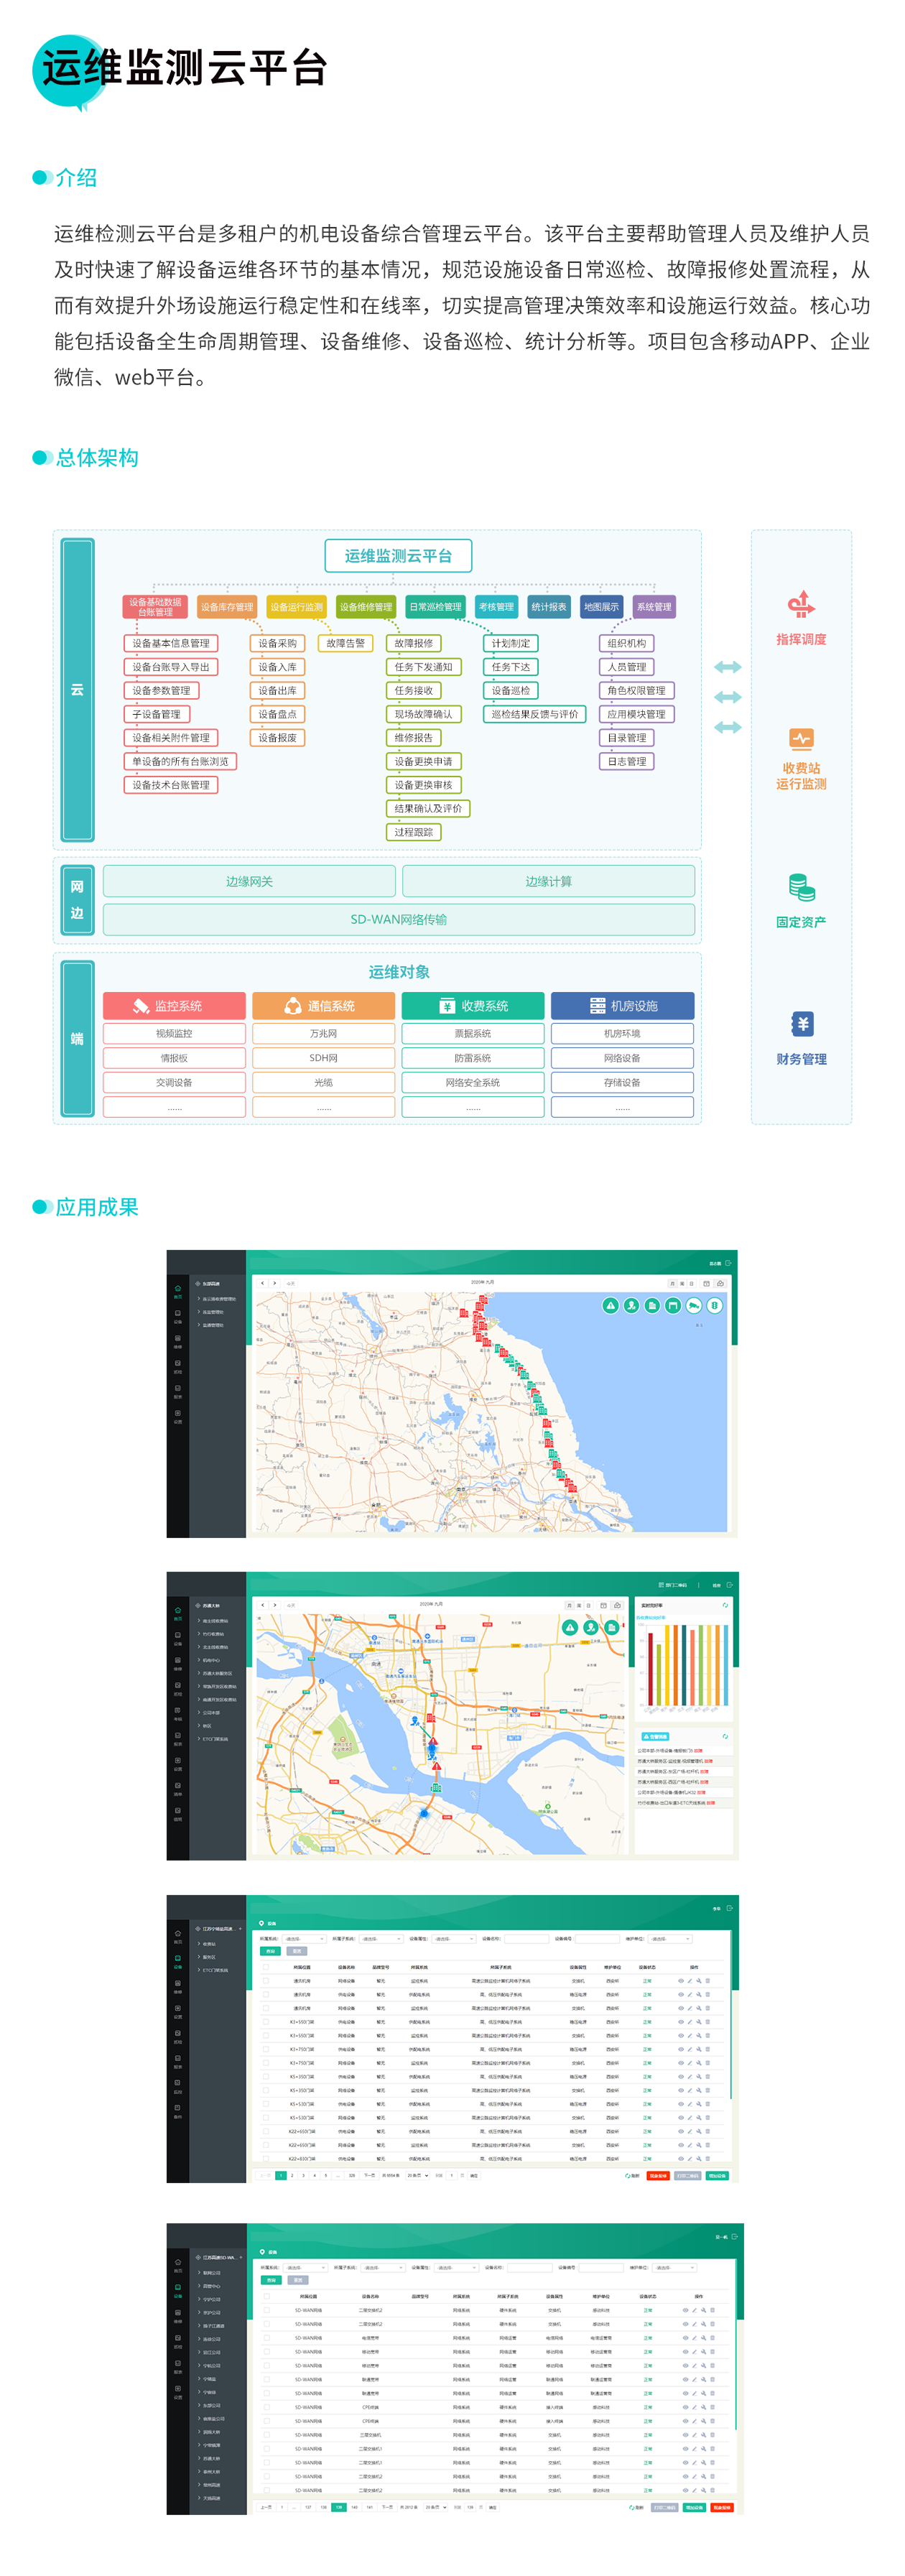Click the camera icon in 监控系统 header
The width and height of the screenshot is (905, 2576).
[141, 1006]
